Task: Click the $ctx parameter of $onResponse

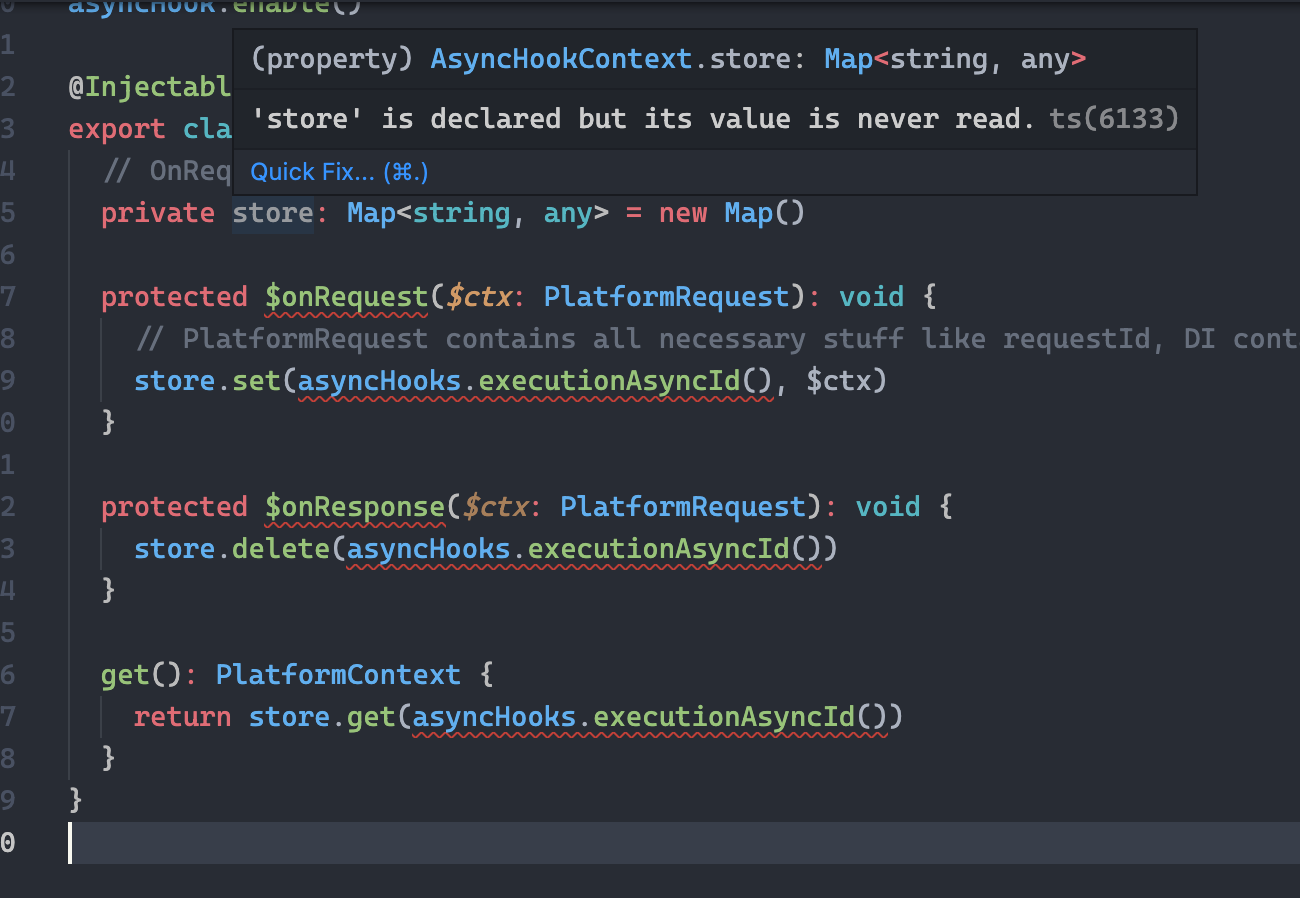Action: [495, 507]
